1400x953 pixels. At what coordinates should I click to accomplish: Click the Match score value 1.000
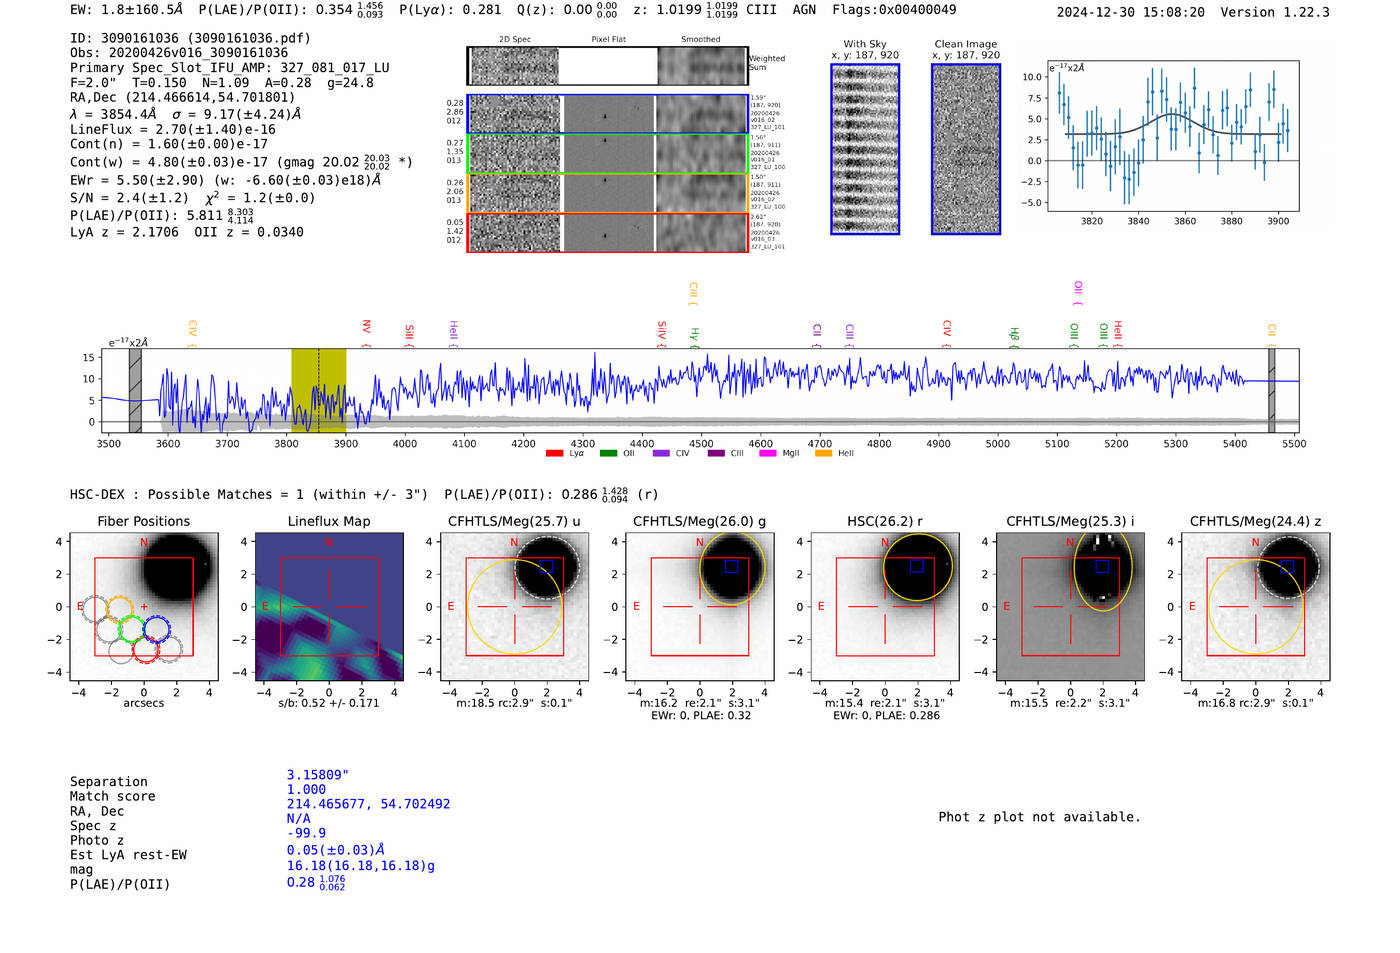click(x=306, y=789)
